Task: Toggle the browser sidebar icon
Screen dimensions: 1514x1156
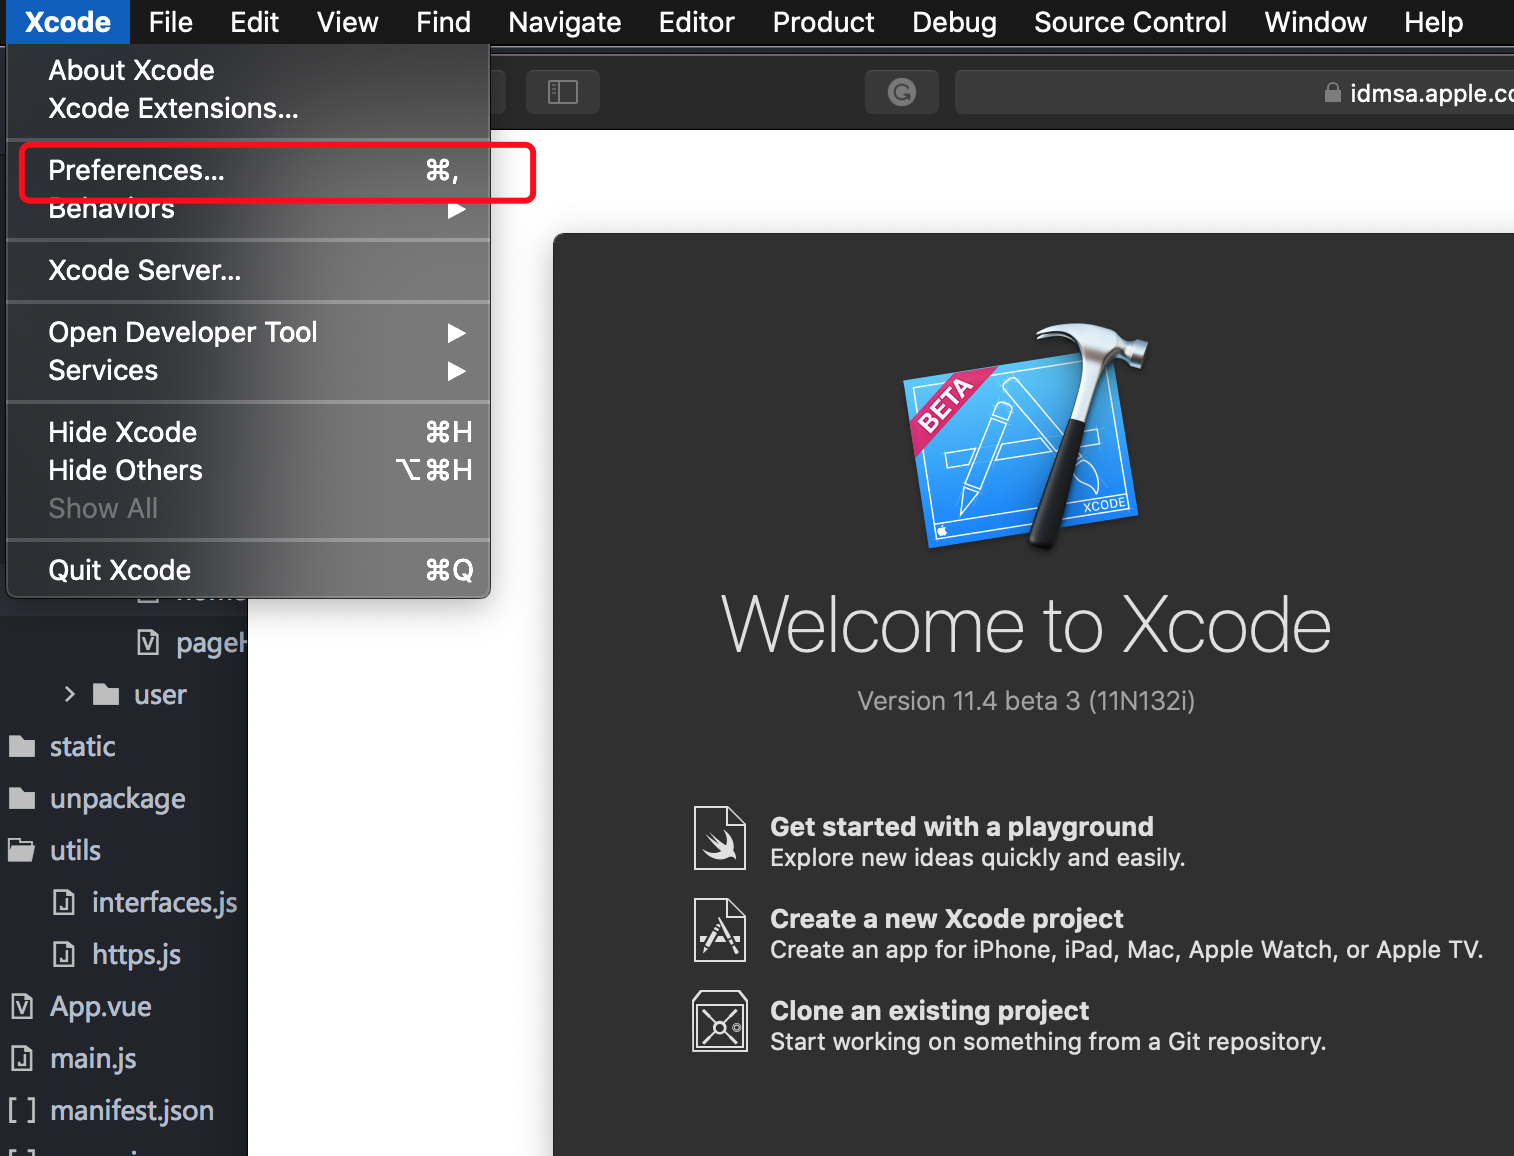Action: pos(563,92)
